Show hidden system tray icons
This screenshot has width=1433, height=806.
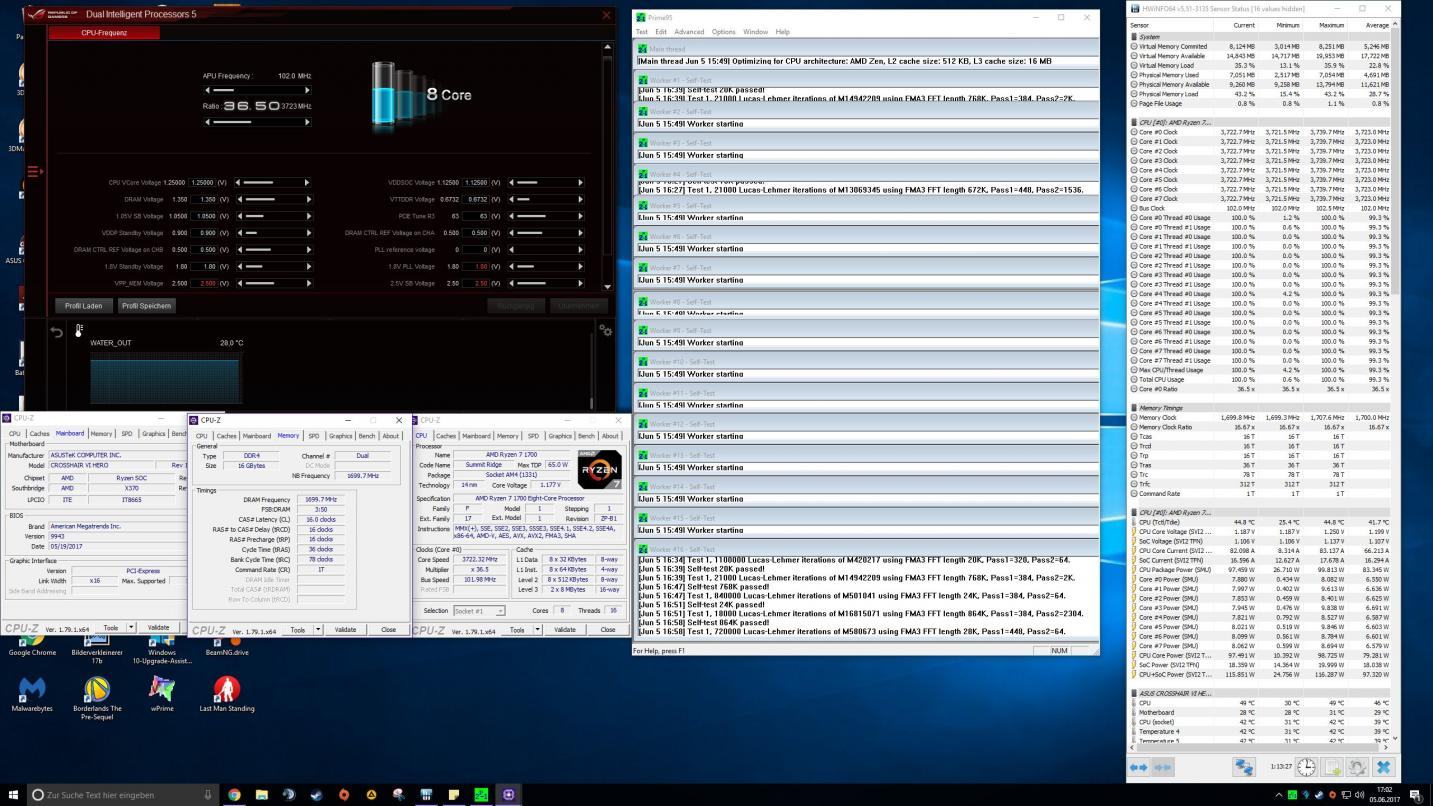tap(1278, 795)
